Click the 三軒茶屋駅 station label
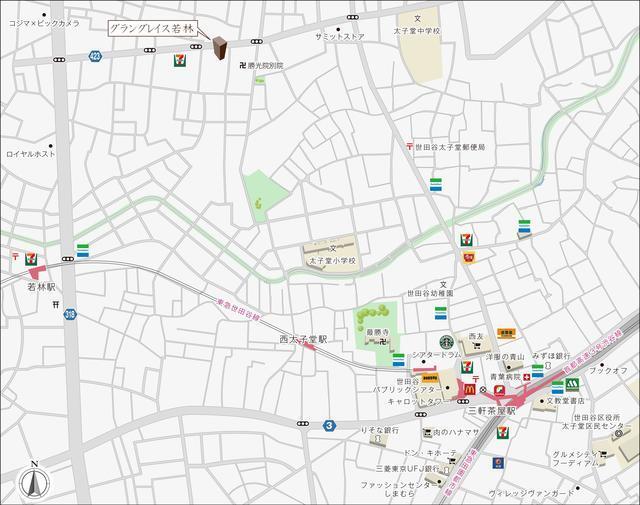The width and height of the screenshot is (640, 505). pyautogui.click(x=490, y=411)
